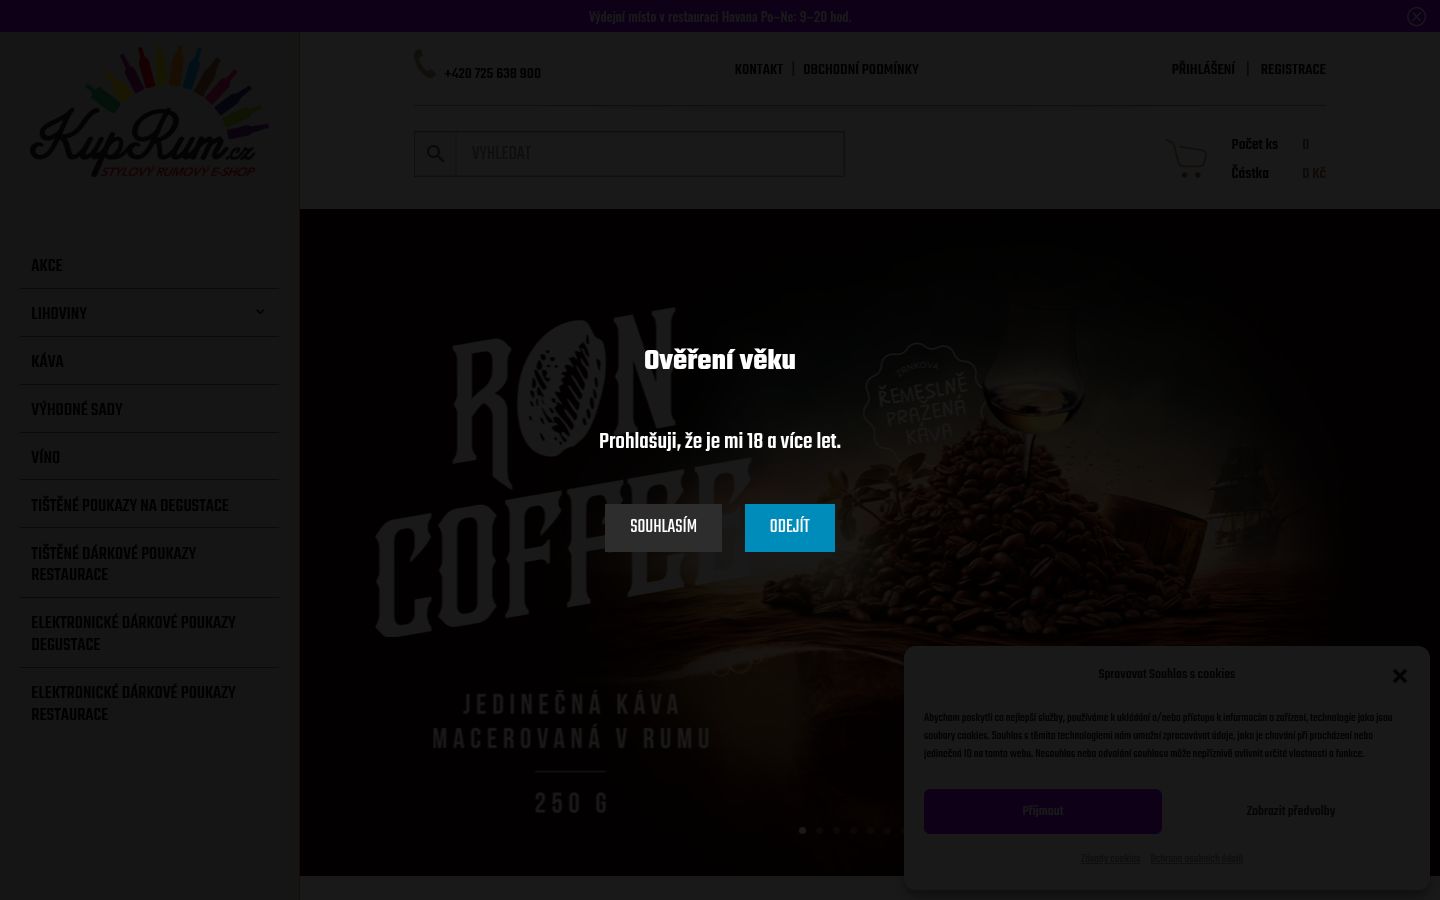Open Elektronické dárkové poukazy restaurace
The width and height of the screenshot is (1440, 900).
pyautogui.click(x=133, y=704)
